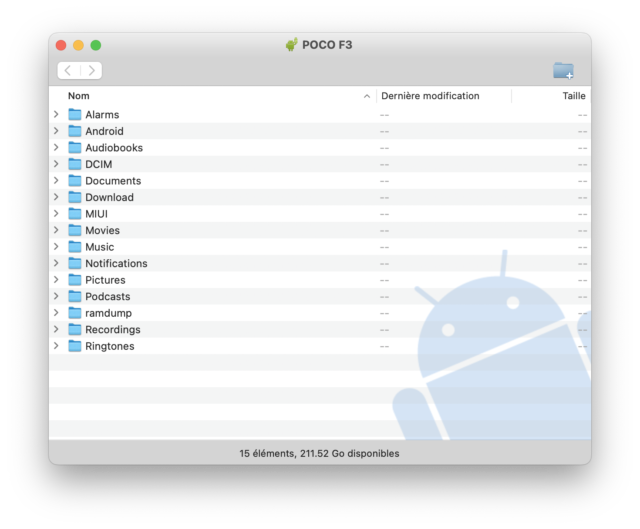Click the Movies folder icon

click(x=75, y=230)
